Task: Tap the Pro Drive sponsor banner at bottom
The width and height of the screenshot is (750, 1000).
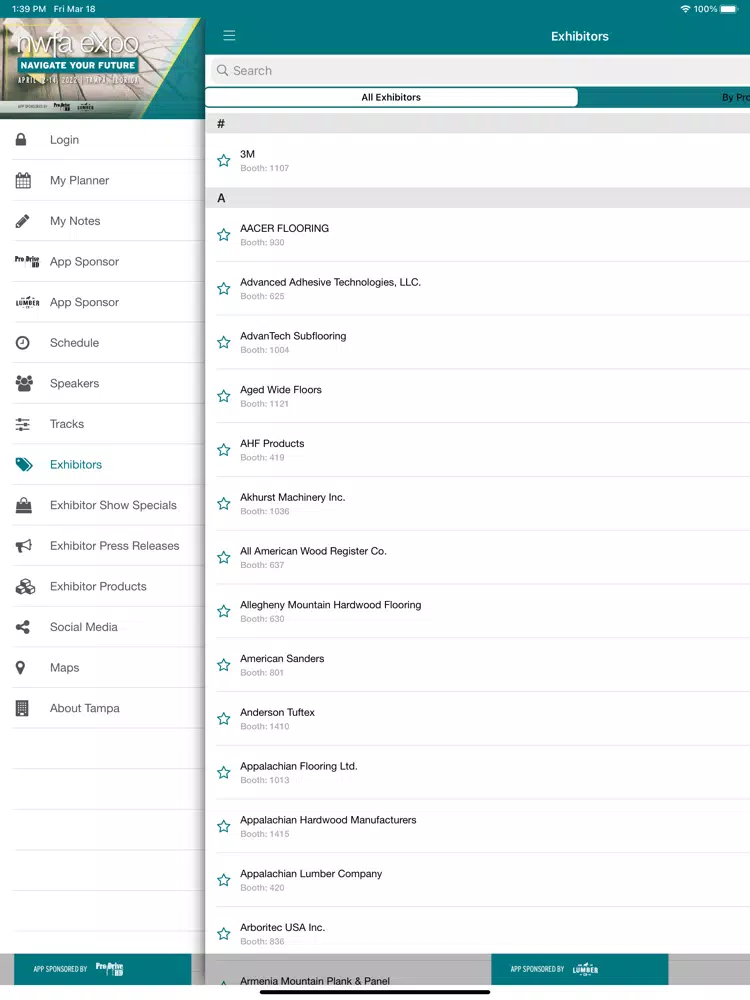Action: tap(102, 969)
